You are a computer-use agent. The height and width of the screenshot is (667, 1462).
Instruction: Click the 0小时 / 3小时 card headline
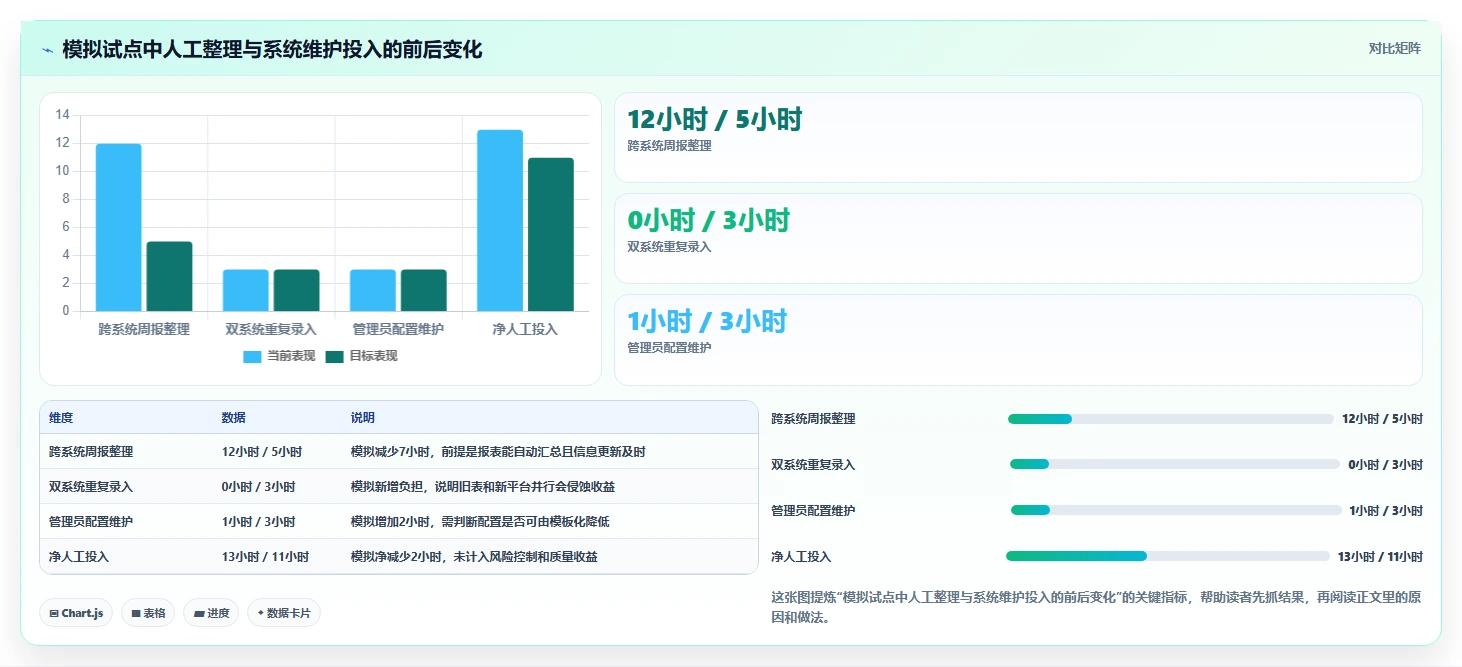coord(708,221)
